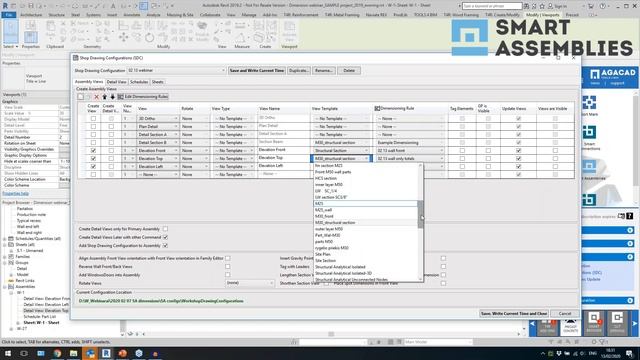The image size is (640, 360).
Task: Uncheck Create View for the Elevation Left row
Action: pos(93,167)
